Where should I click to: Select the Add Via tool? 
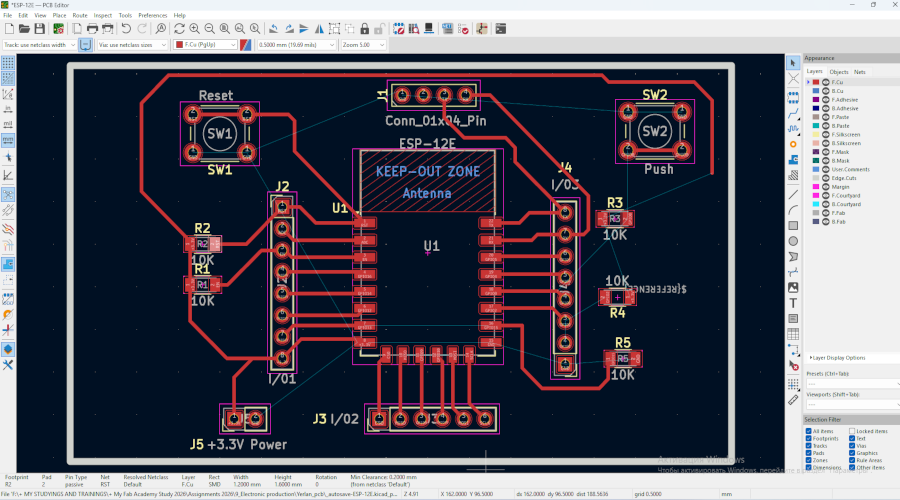coord(793,145)
